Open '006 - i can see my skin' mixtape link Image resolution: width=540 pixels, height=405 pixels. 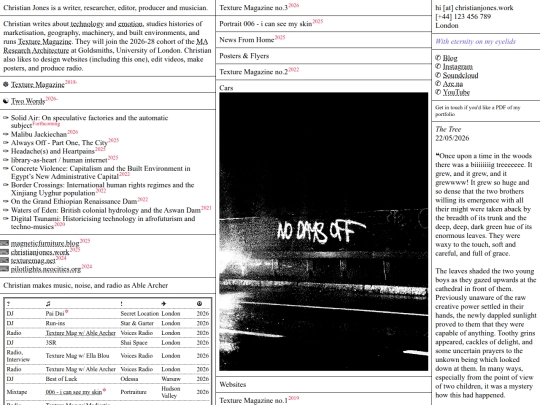(74, 392)
